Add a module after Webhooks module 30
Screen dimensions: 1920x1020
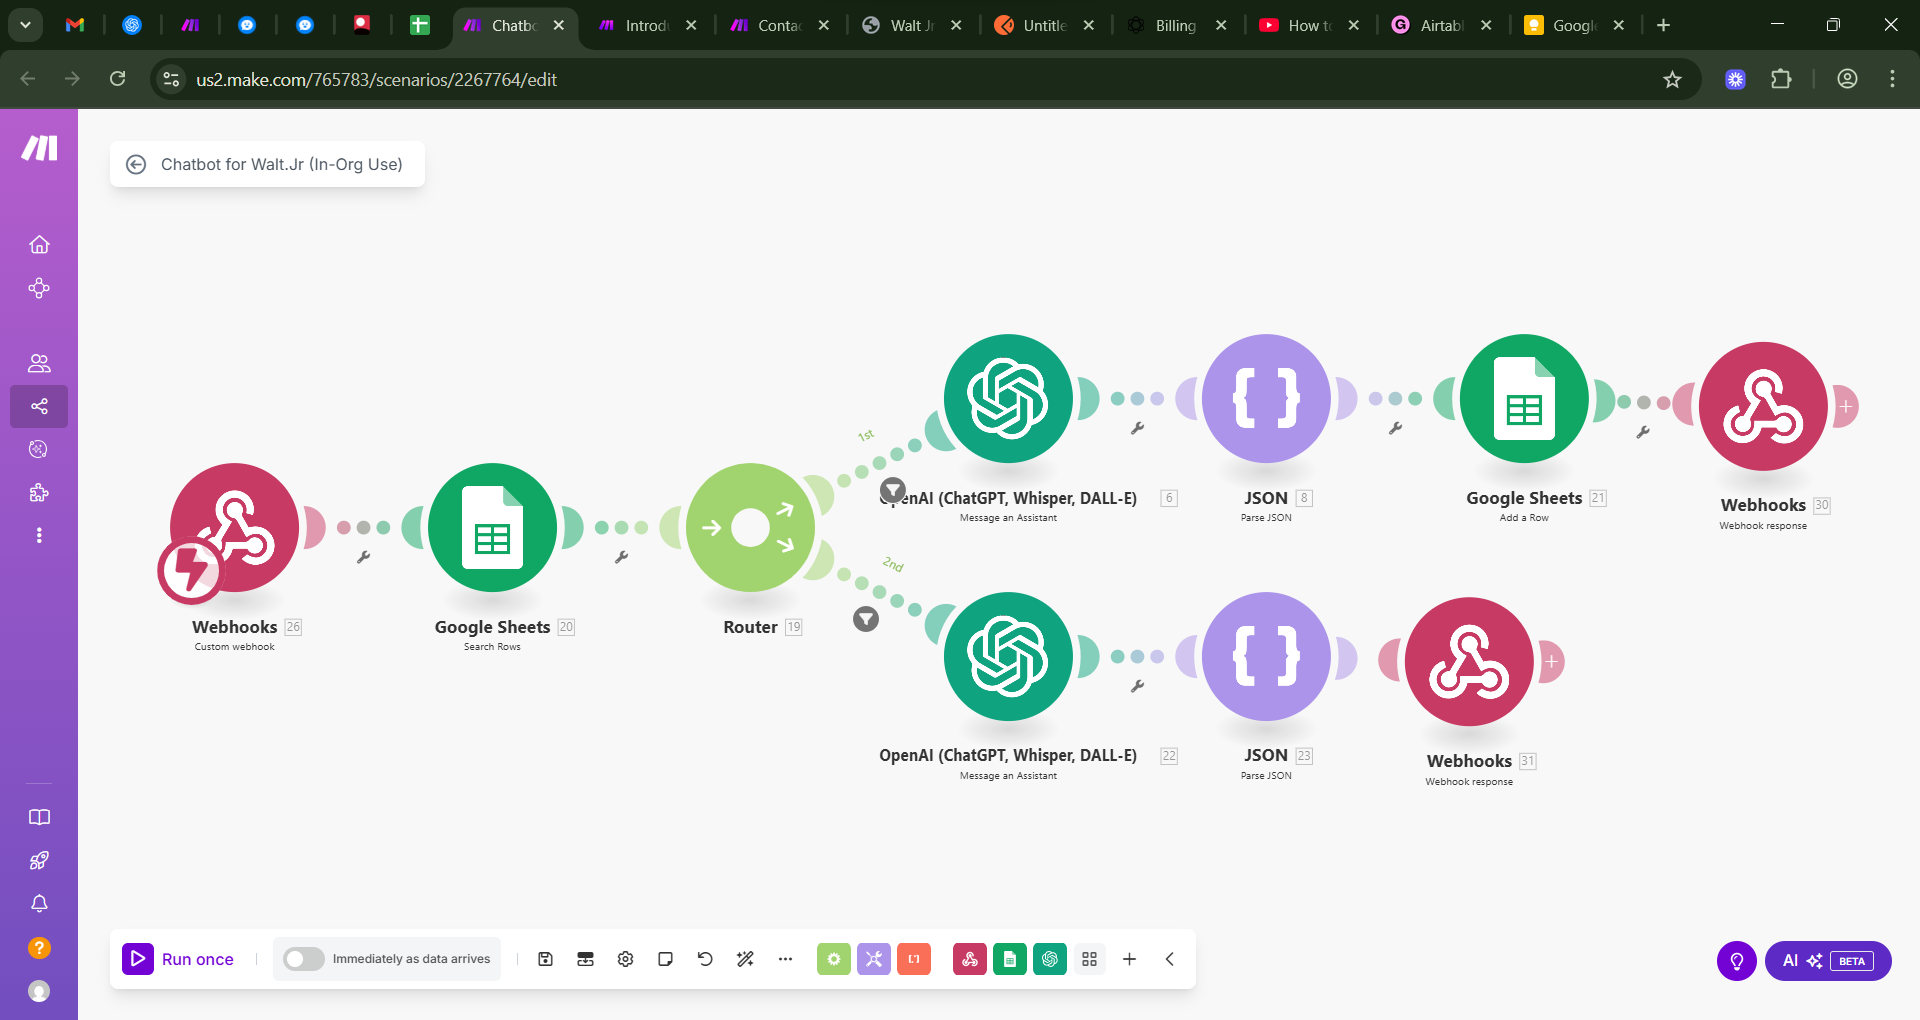(1846, 406)
